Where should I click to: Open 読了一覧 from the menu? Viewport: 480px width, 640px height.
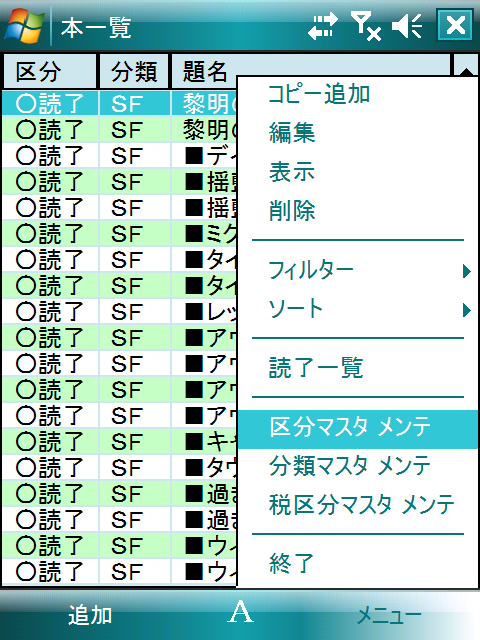(316, 367)
